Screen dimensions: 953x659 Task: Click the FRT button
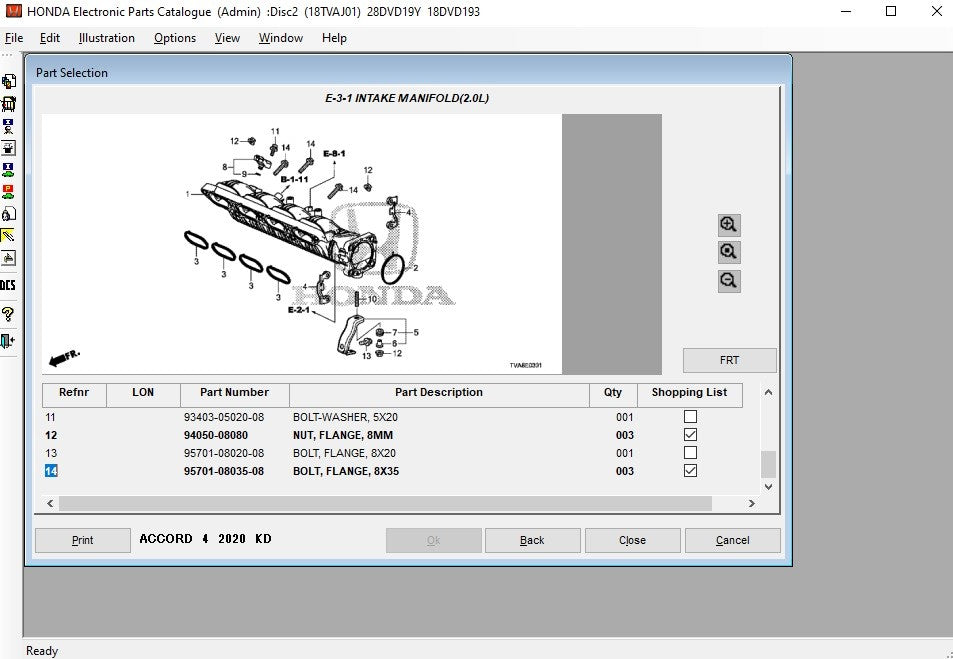tap(729, 360)
